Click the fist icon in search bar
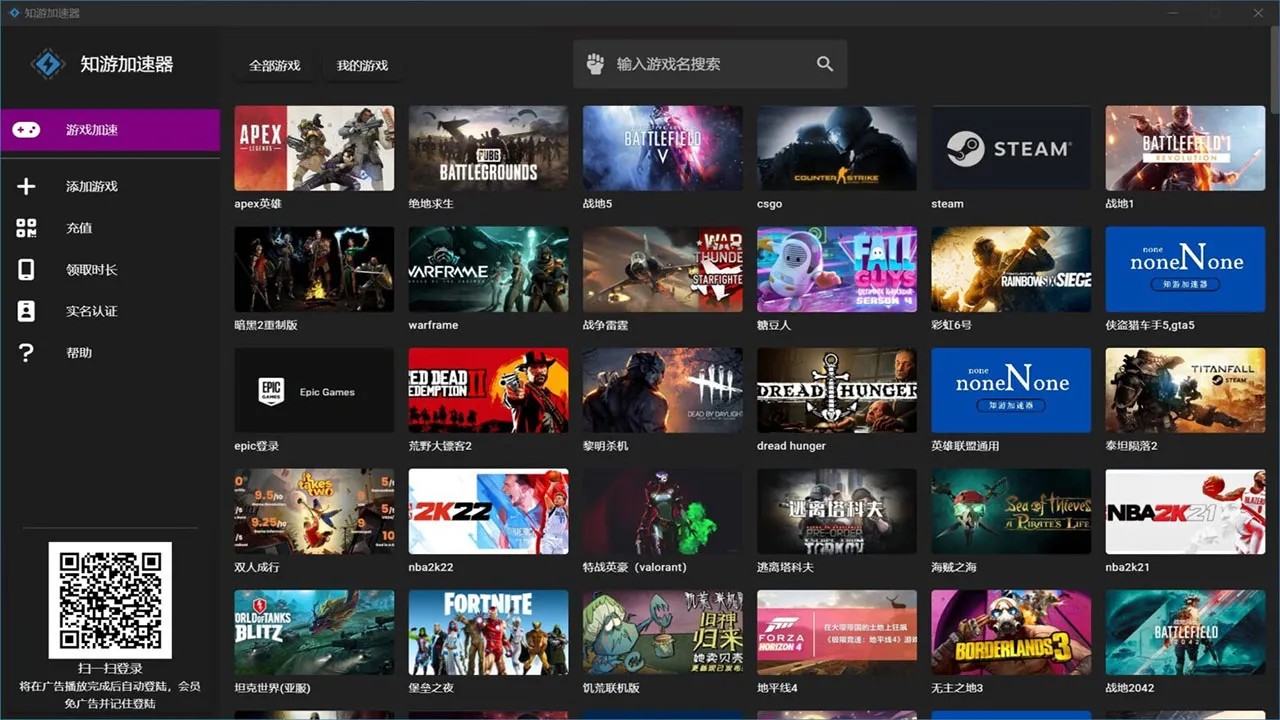This screenshot has height=720, width=1280. (x=594, y=63)
